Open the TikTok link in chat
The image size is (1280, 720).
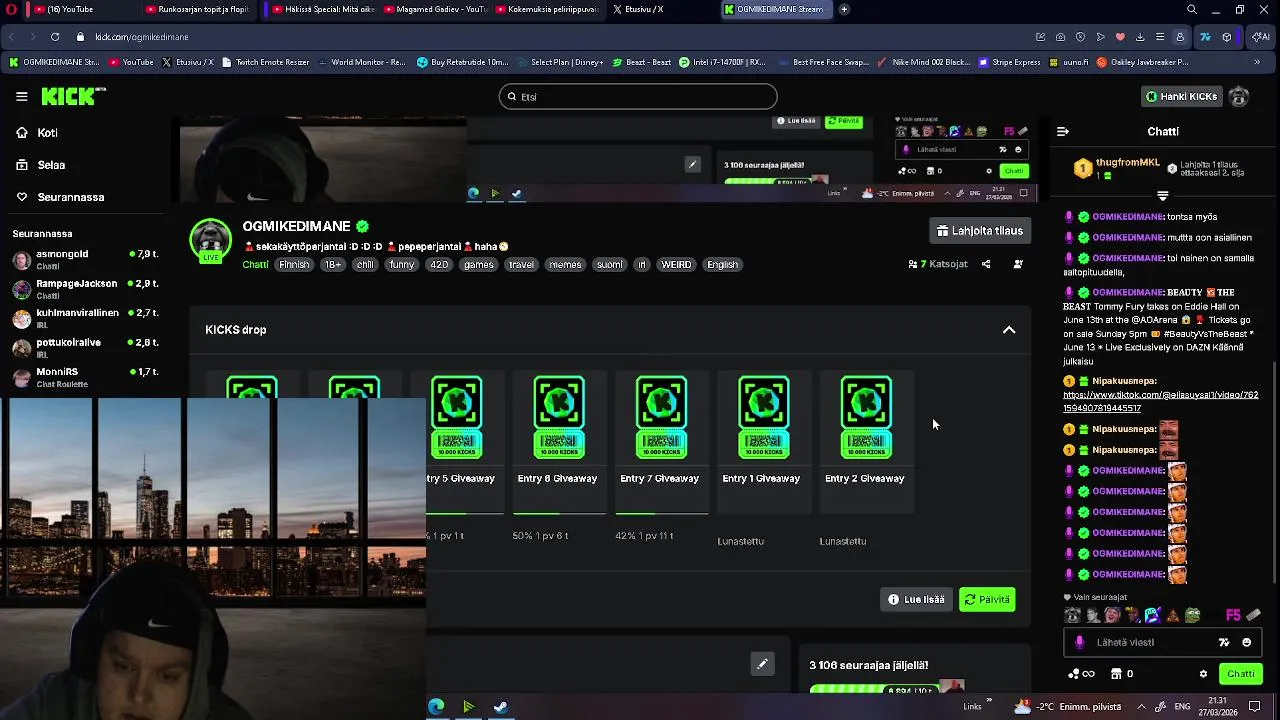[1160, 401]
